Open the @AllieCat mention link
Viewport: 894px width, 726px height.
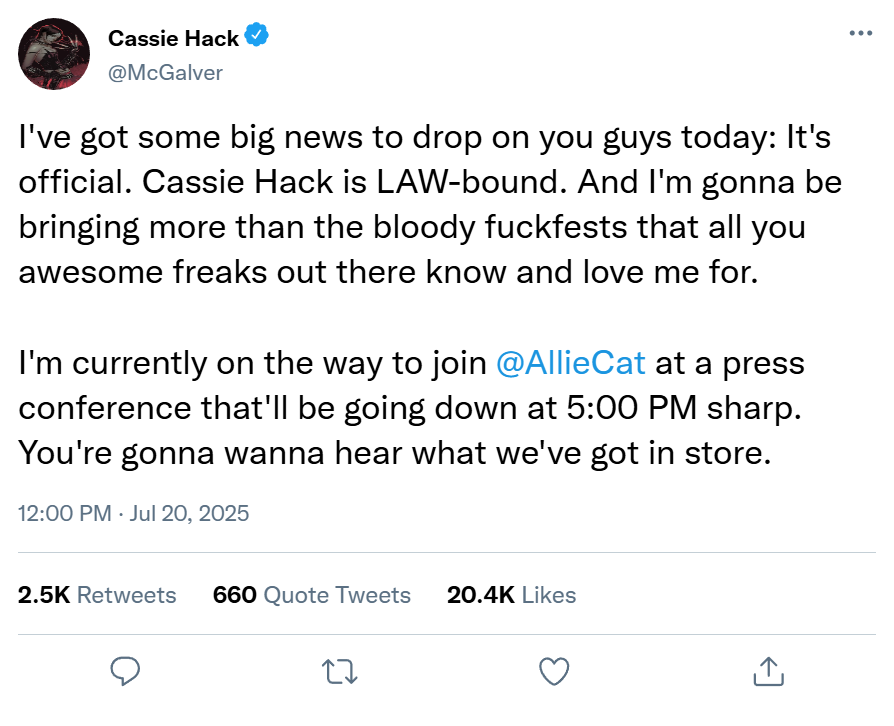click(x=571, y=363)
